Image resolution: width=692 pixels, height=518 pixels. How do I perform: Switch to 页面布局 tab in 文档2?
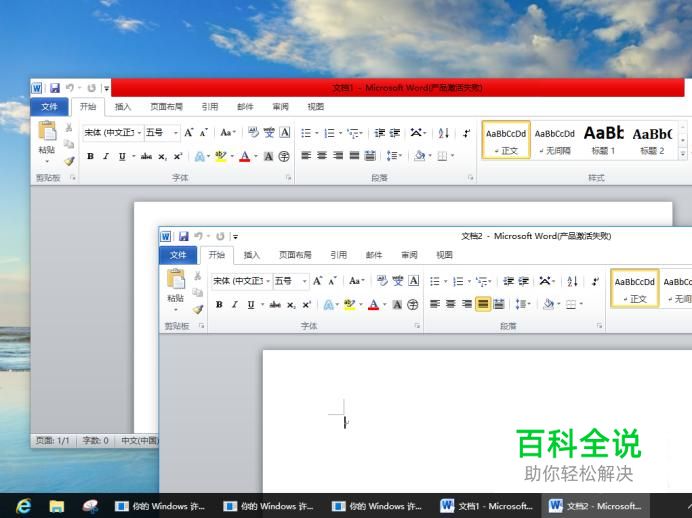tap(295, 255)
